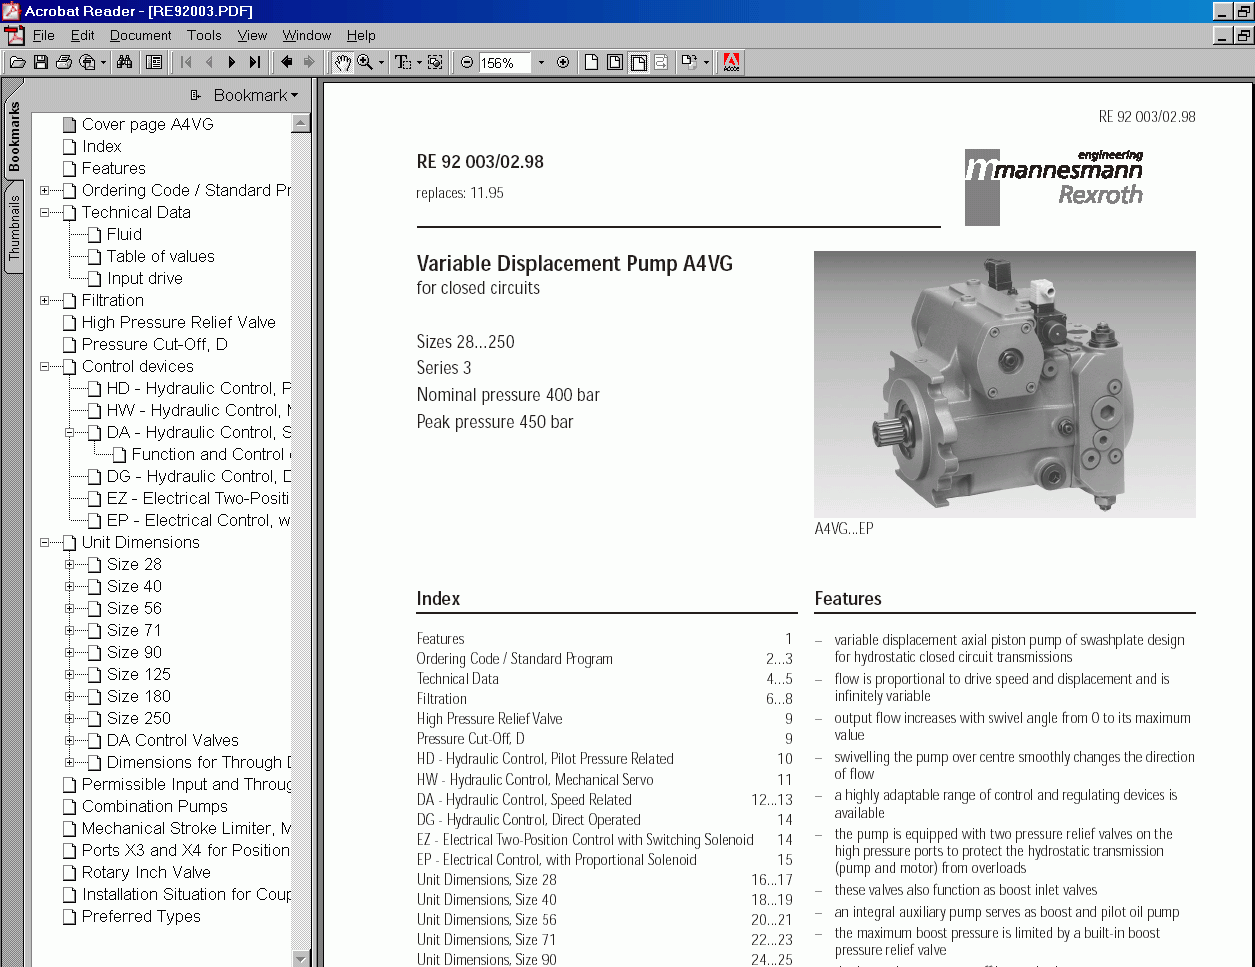Expand the Filtration bookmark
This screenshot has height=967, width=1255.
[44, 300]
